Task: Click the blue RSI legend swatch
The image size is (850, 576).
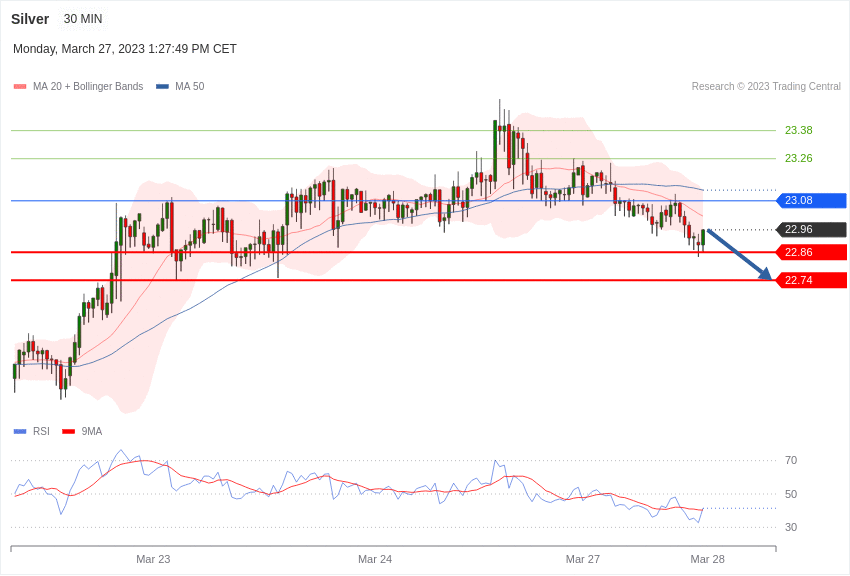Action: tap(20, 432)
